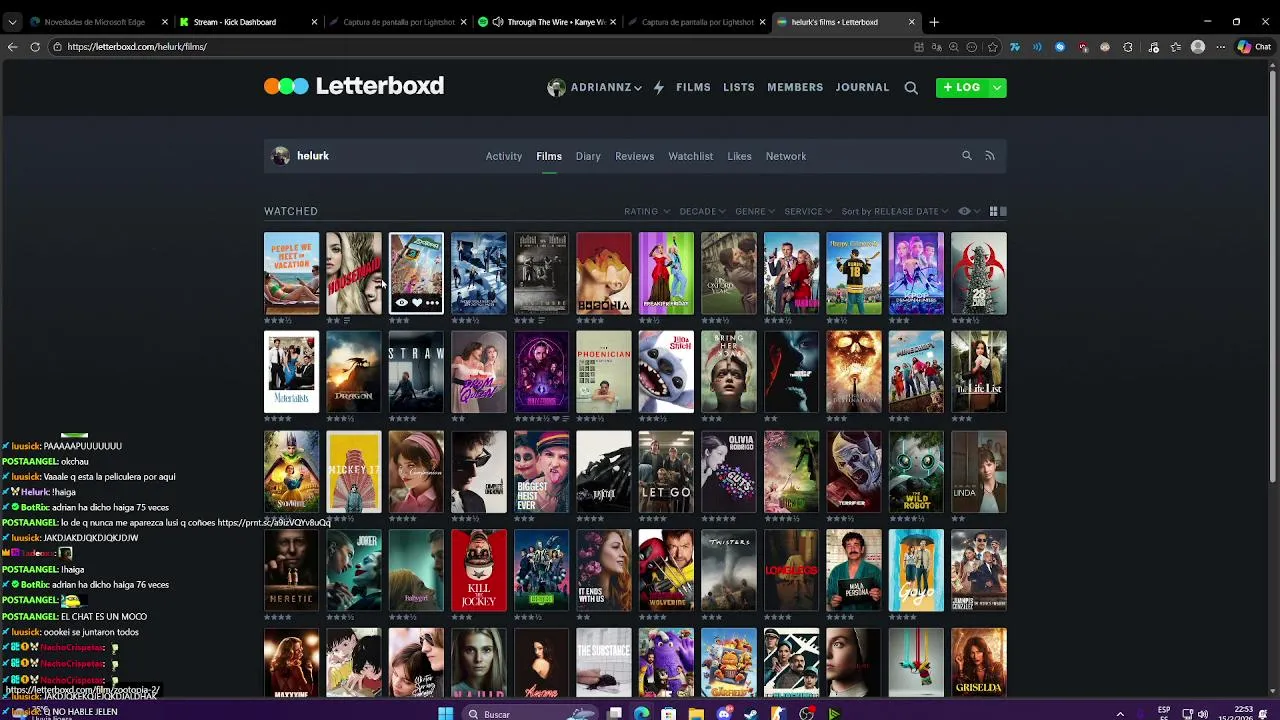Open The Wild Robot film poster
The width and height of the screenshot is (1280, 720).
(916, 470)
